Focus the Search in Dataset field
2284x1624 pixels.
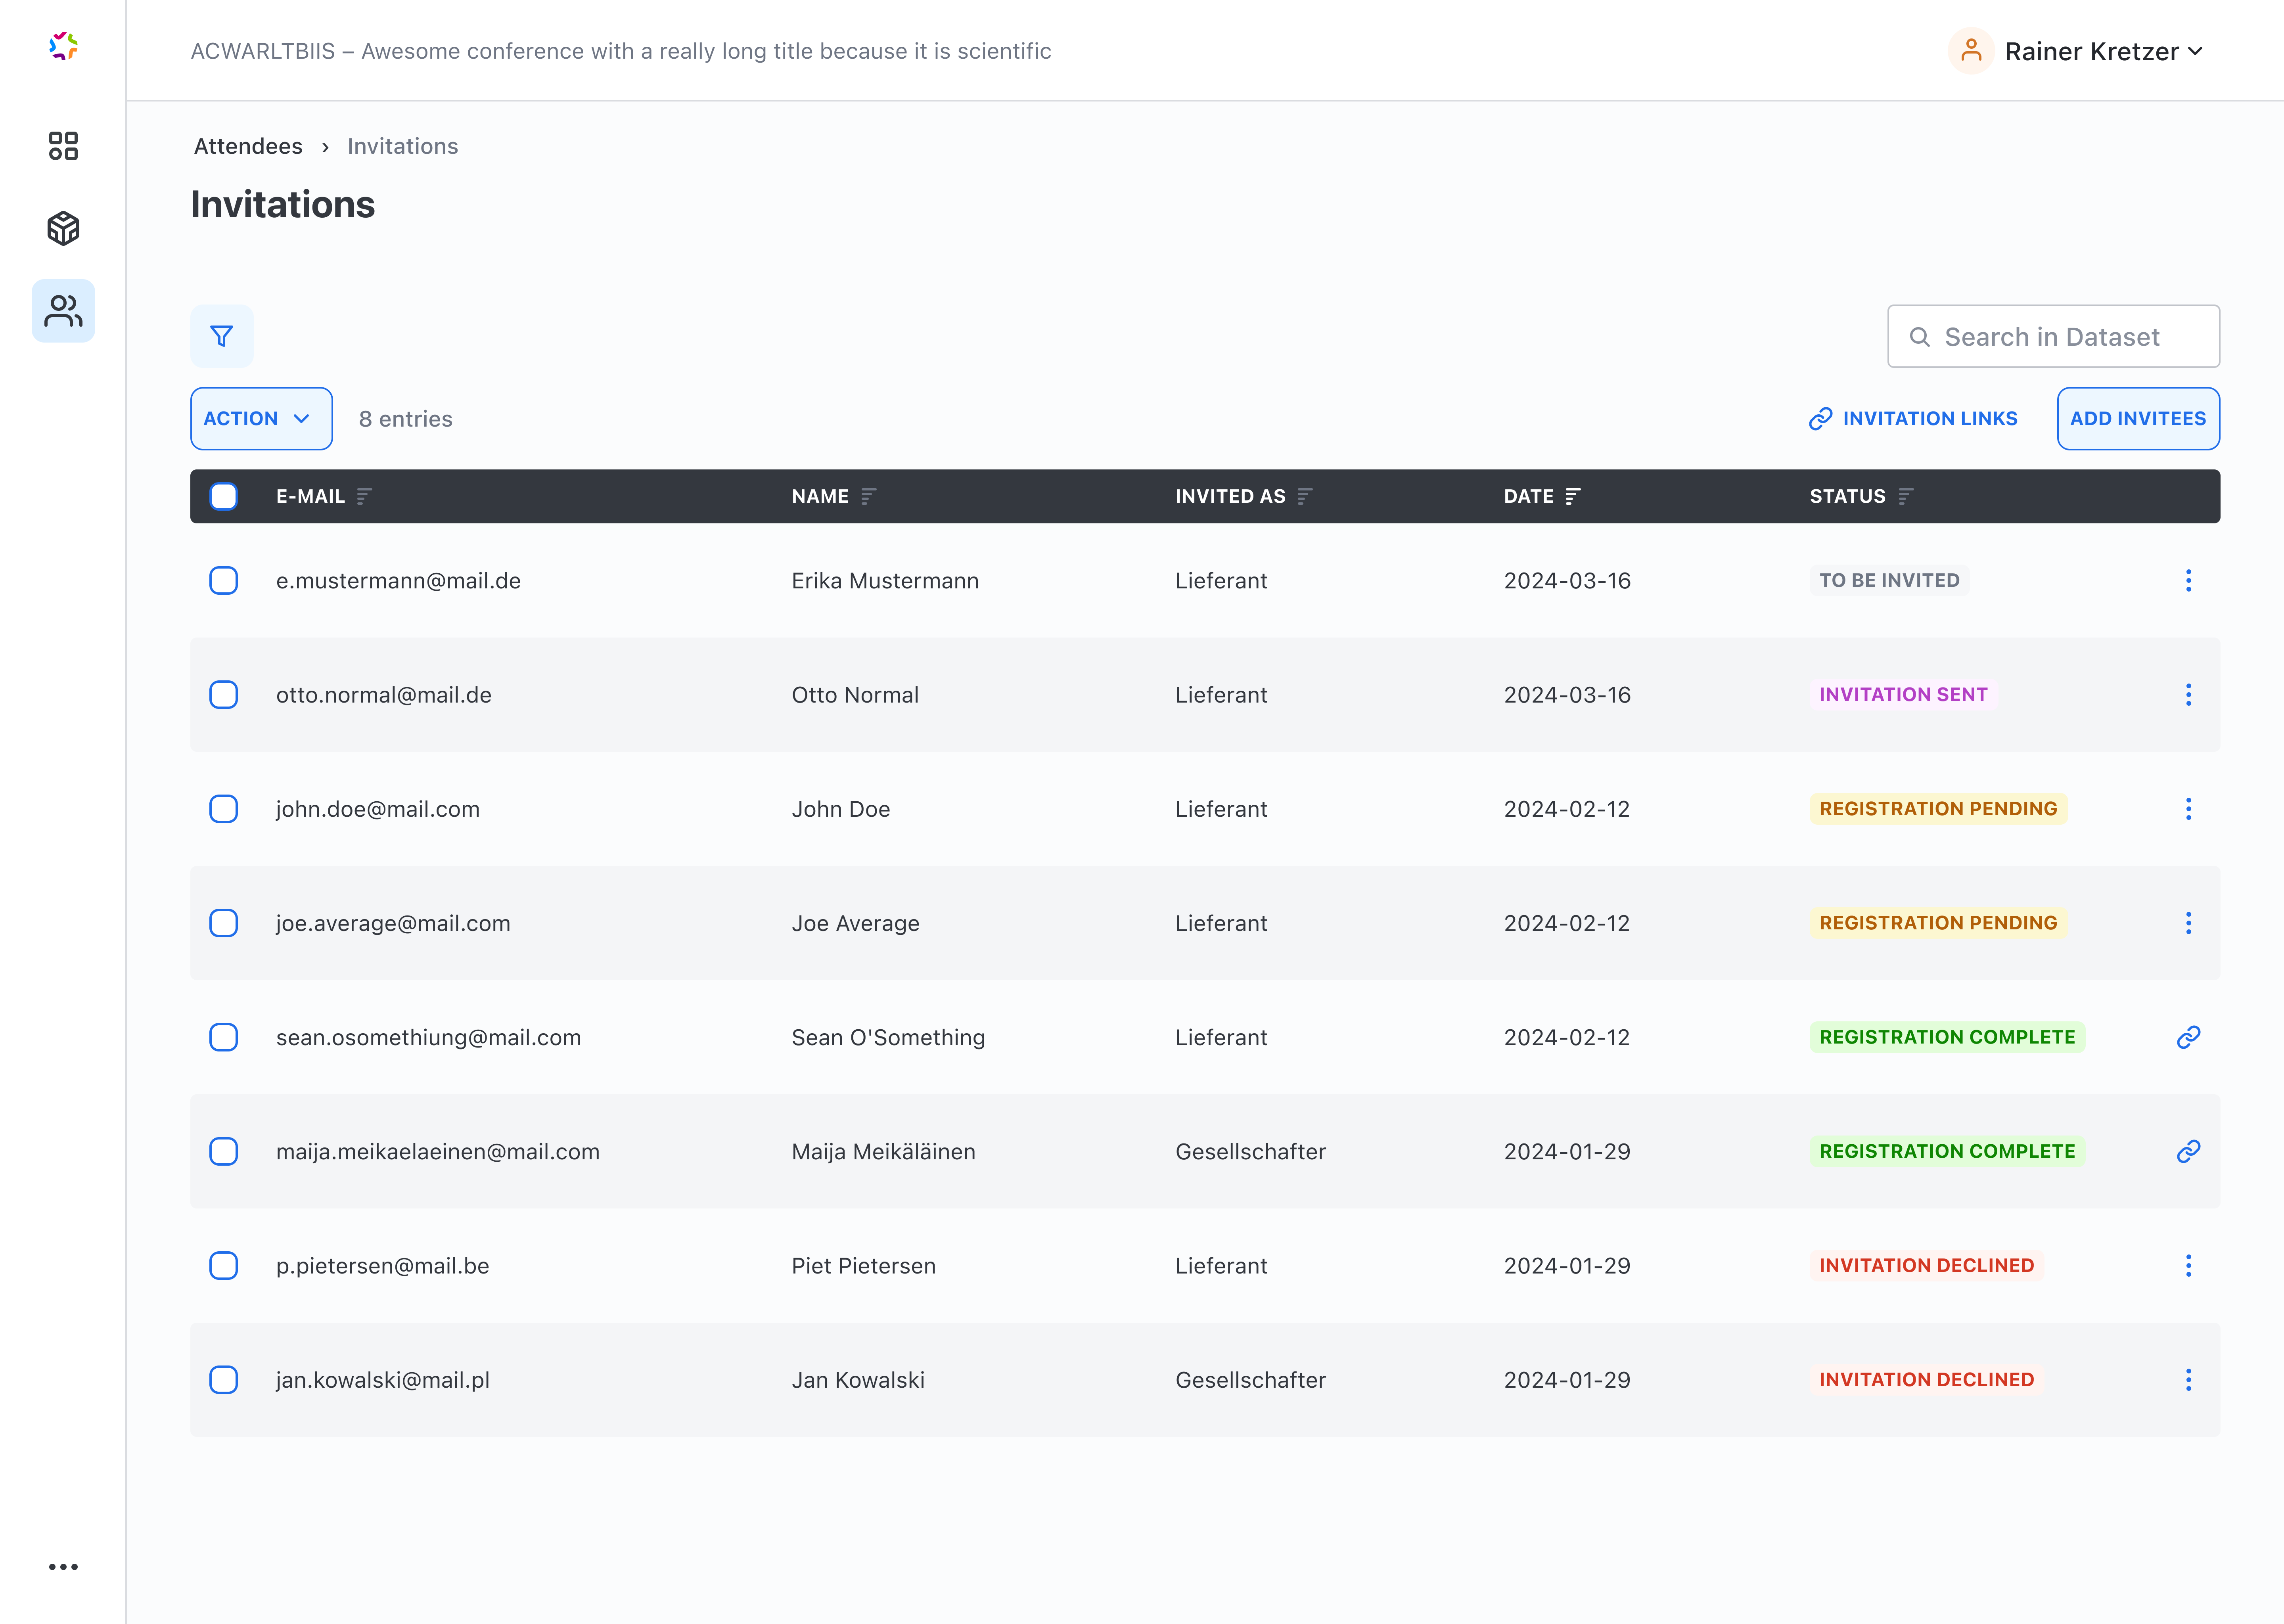(x=2053, y=337)
